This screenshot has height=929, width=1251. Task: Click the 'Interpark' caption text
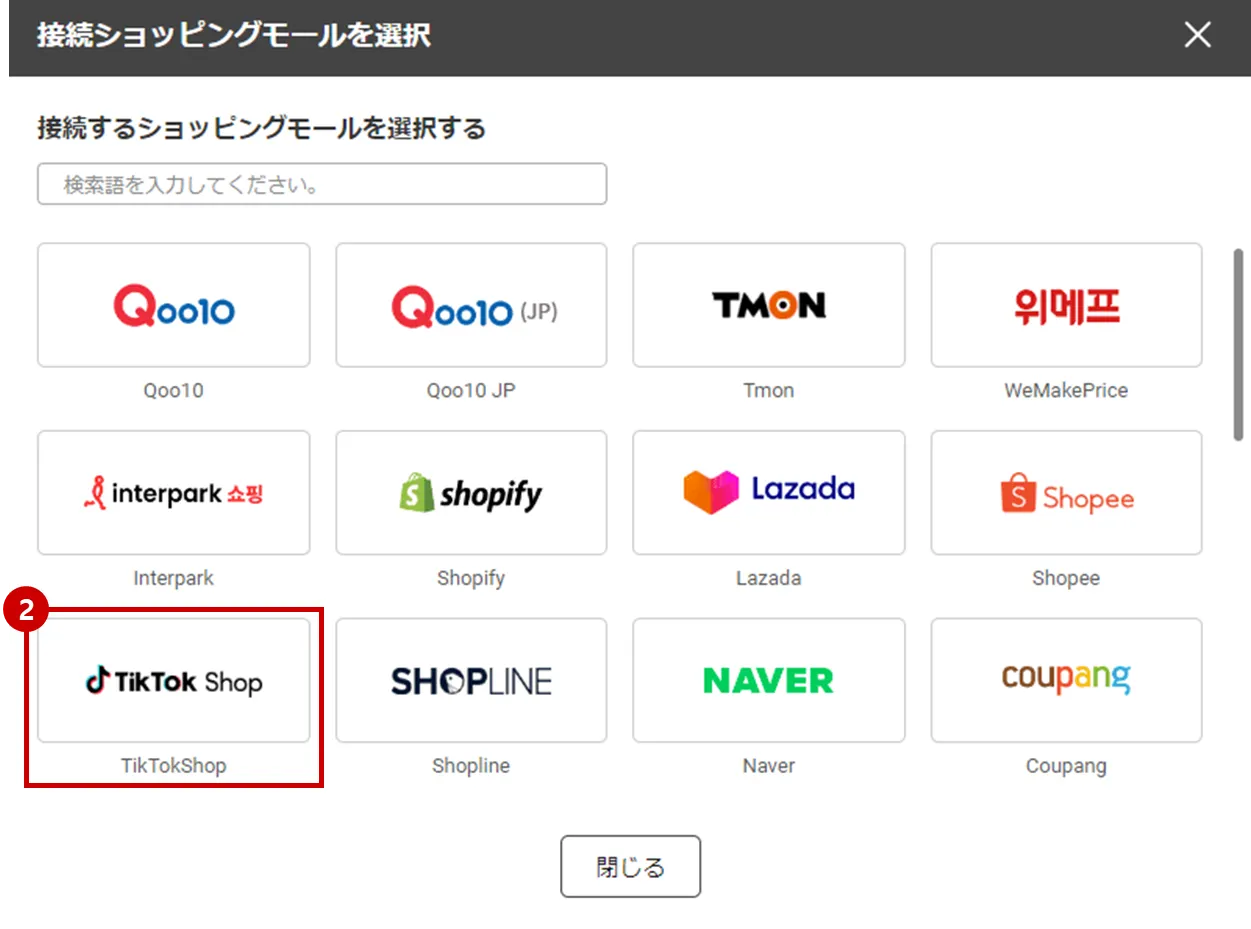[174, 578]
